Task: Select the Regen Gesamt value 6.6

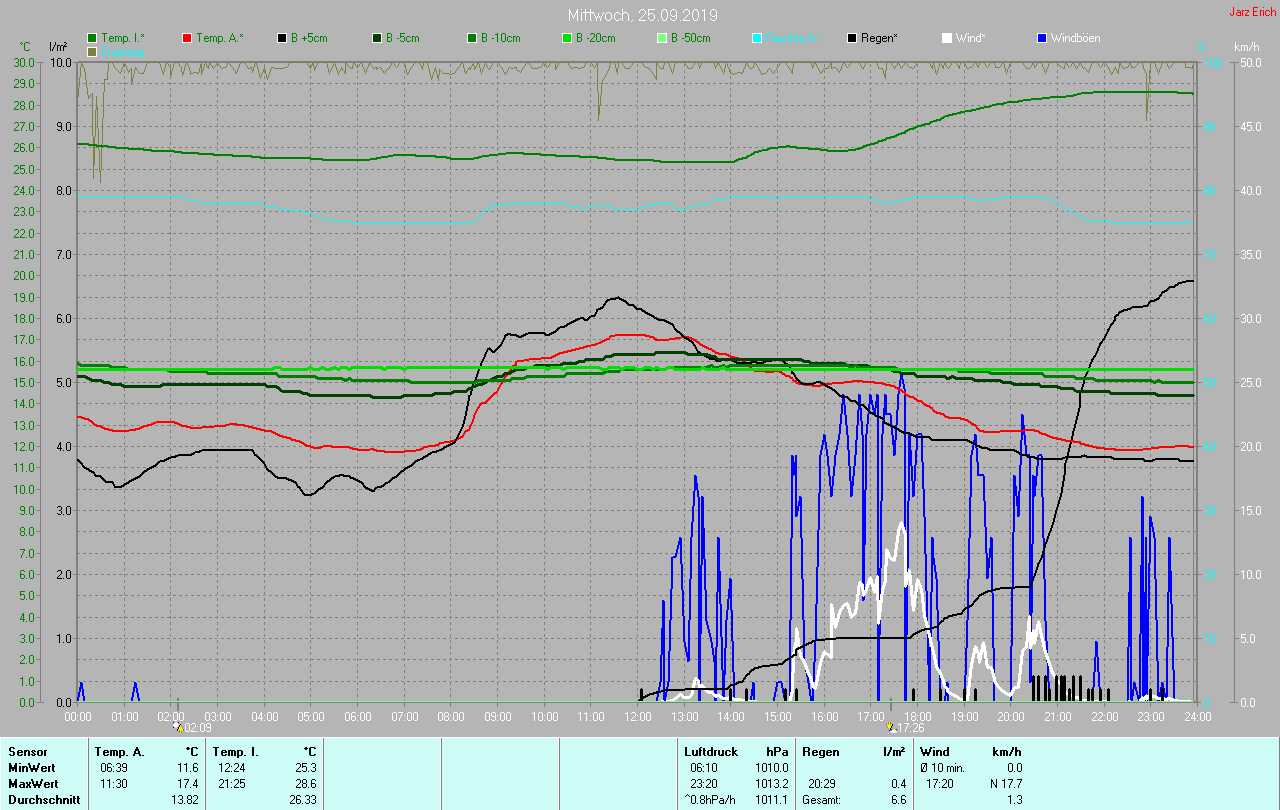Action: point(898,800)
